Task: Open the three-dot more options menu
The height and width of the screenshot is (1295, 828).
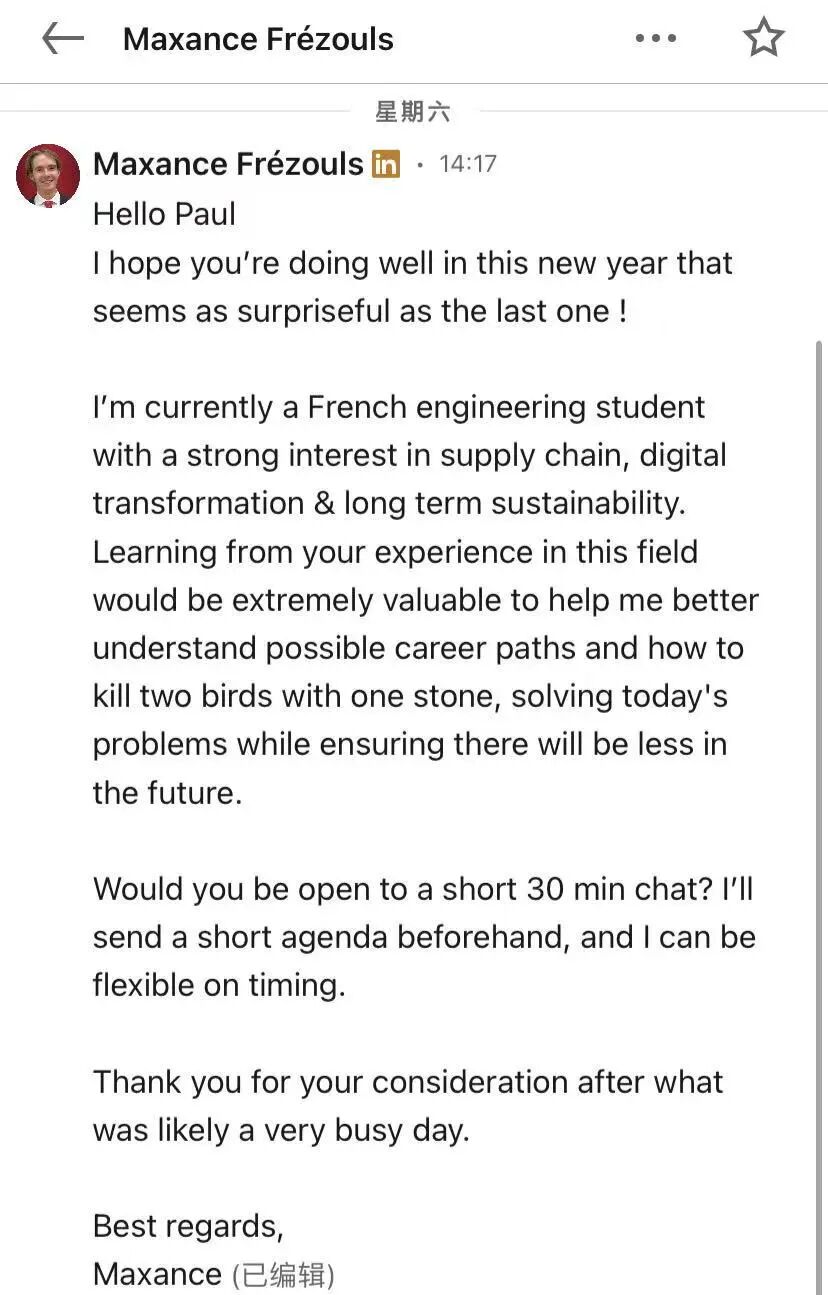Action: tap(656, 39)
